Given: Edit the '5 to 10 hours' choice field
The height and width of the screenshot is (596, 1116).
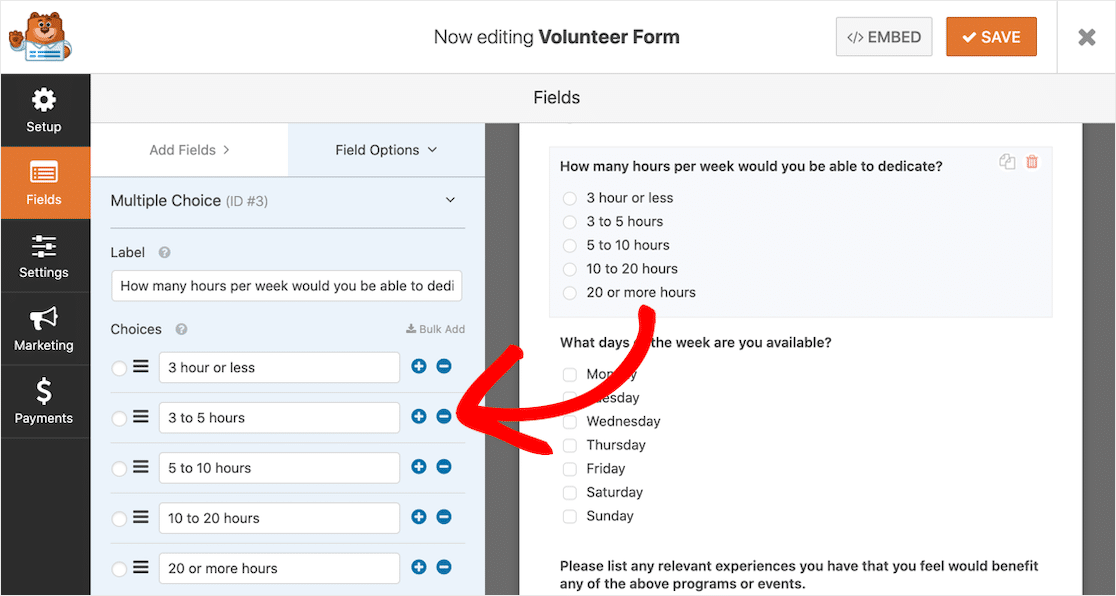Looking at the screenshot, I should click(279, 468).
